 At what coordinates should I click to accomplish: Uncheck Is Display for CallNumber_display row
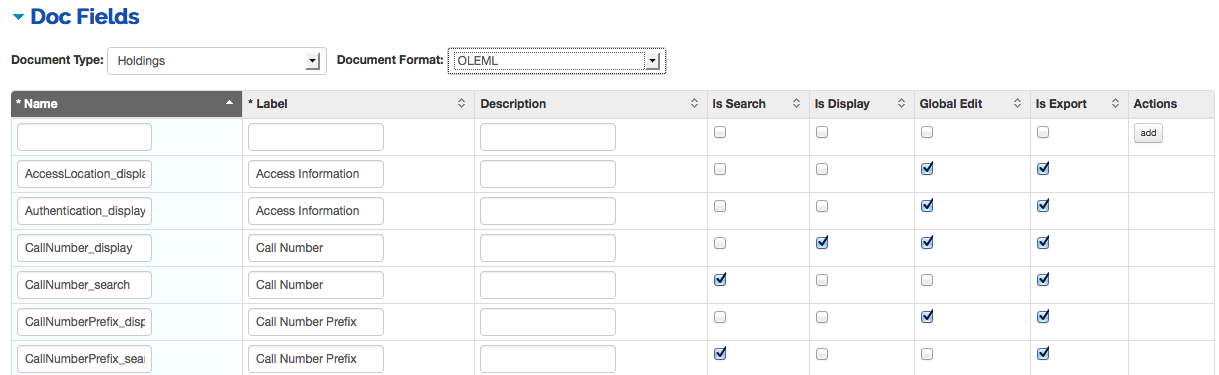822,243
